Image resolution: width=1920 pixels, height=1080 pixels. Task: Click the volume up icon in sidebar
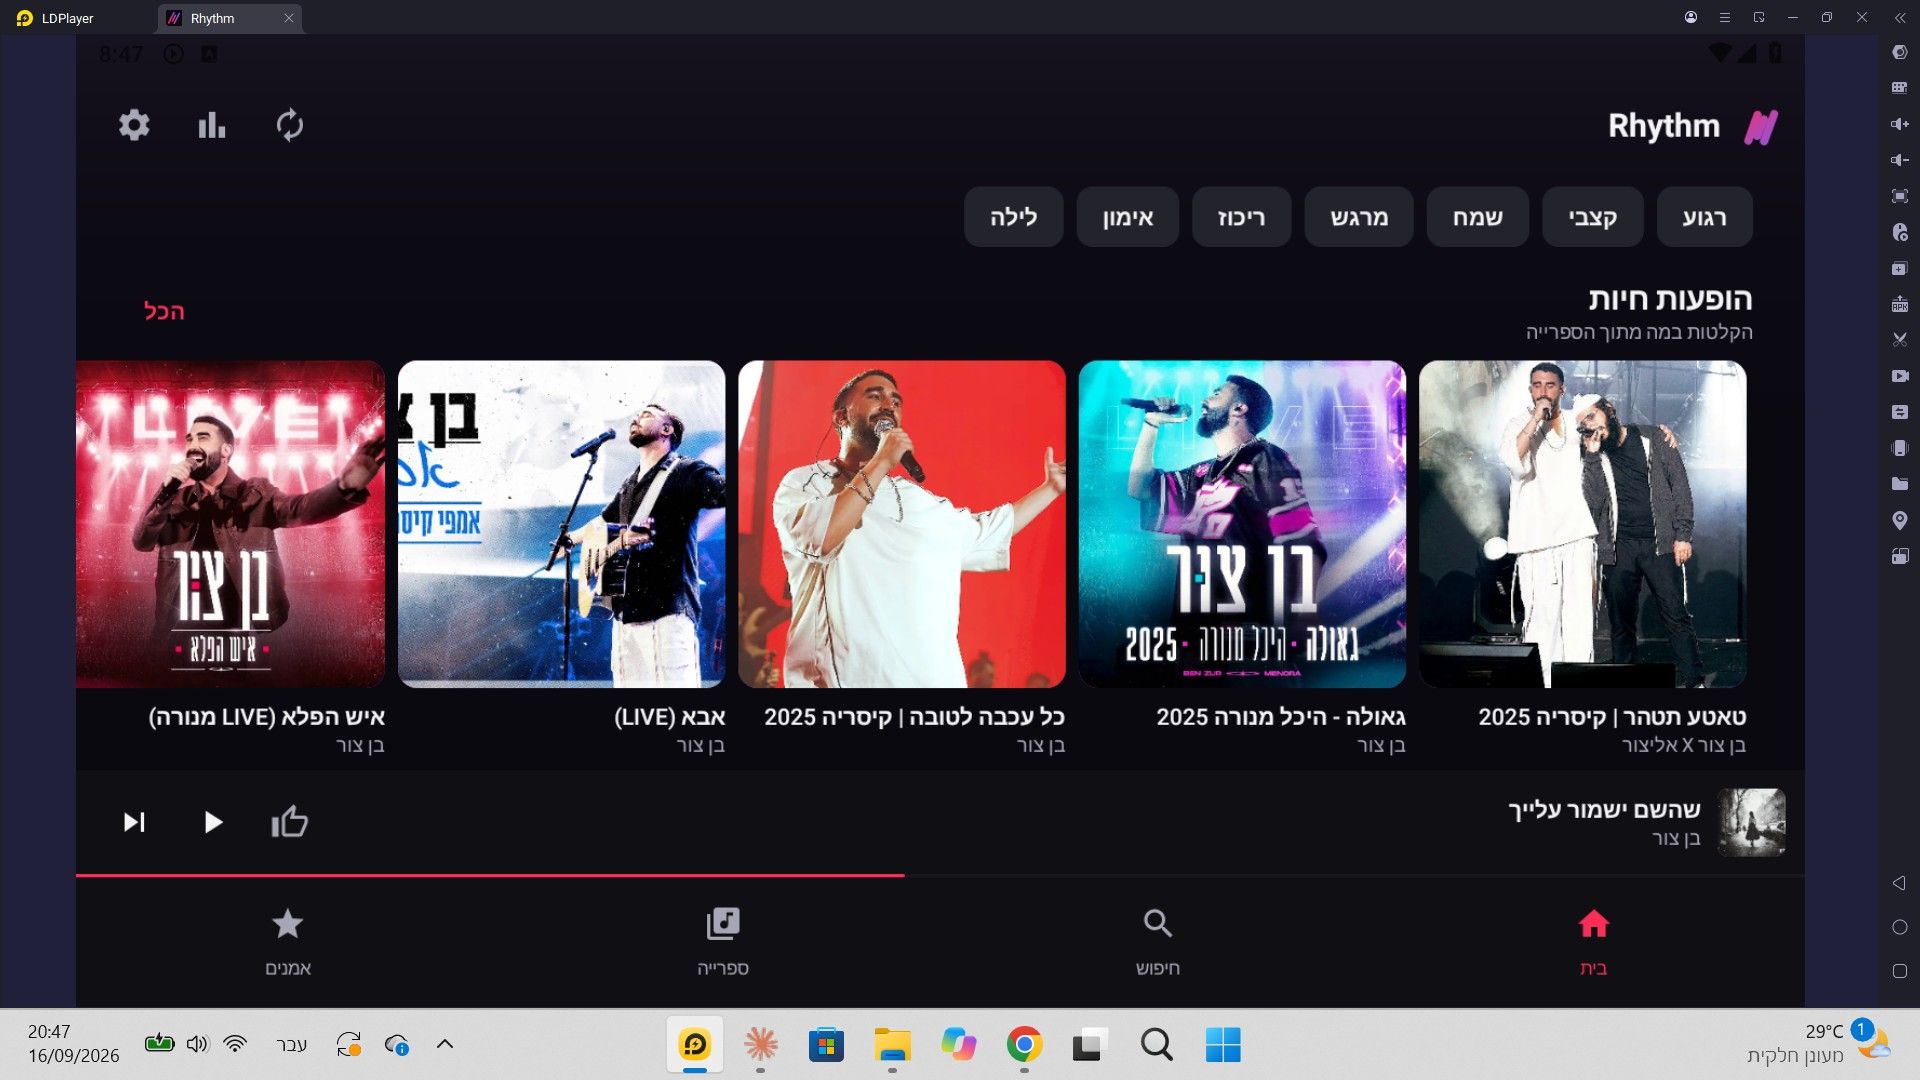(1900, 124)
